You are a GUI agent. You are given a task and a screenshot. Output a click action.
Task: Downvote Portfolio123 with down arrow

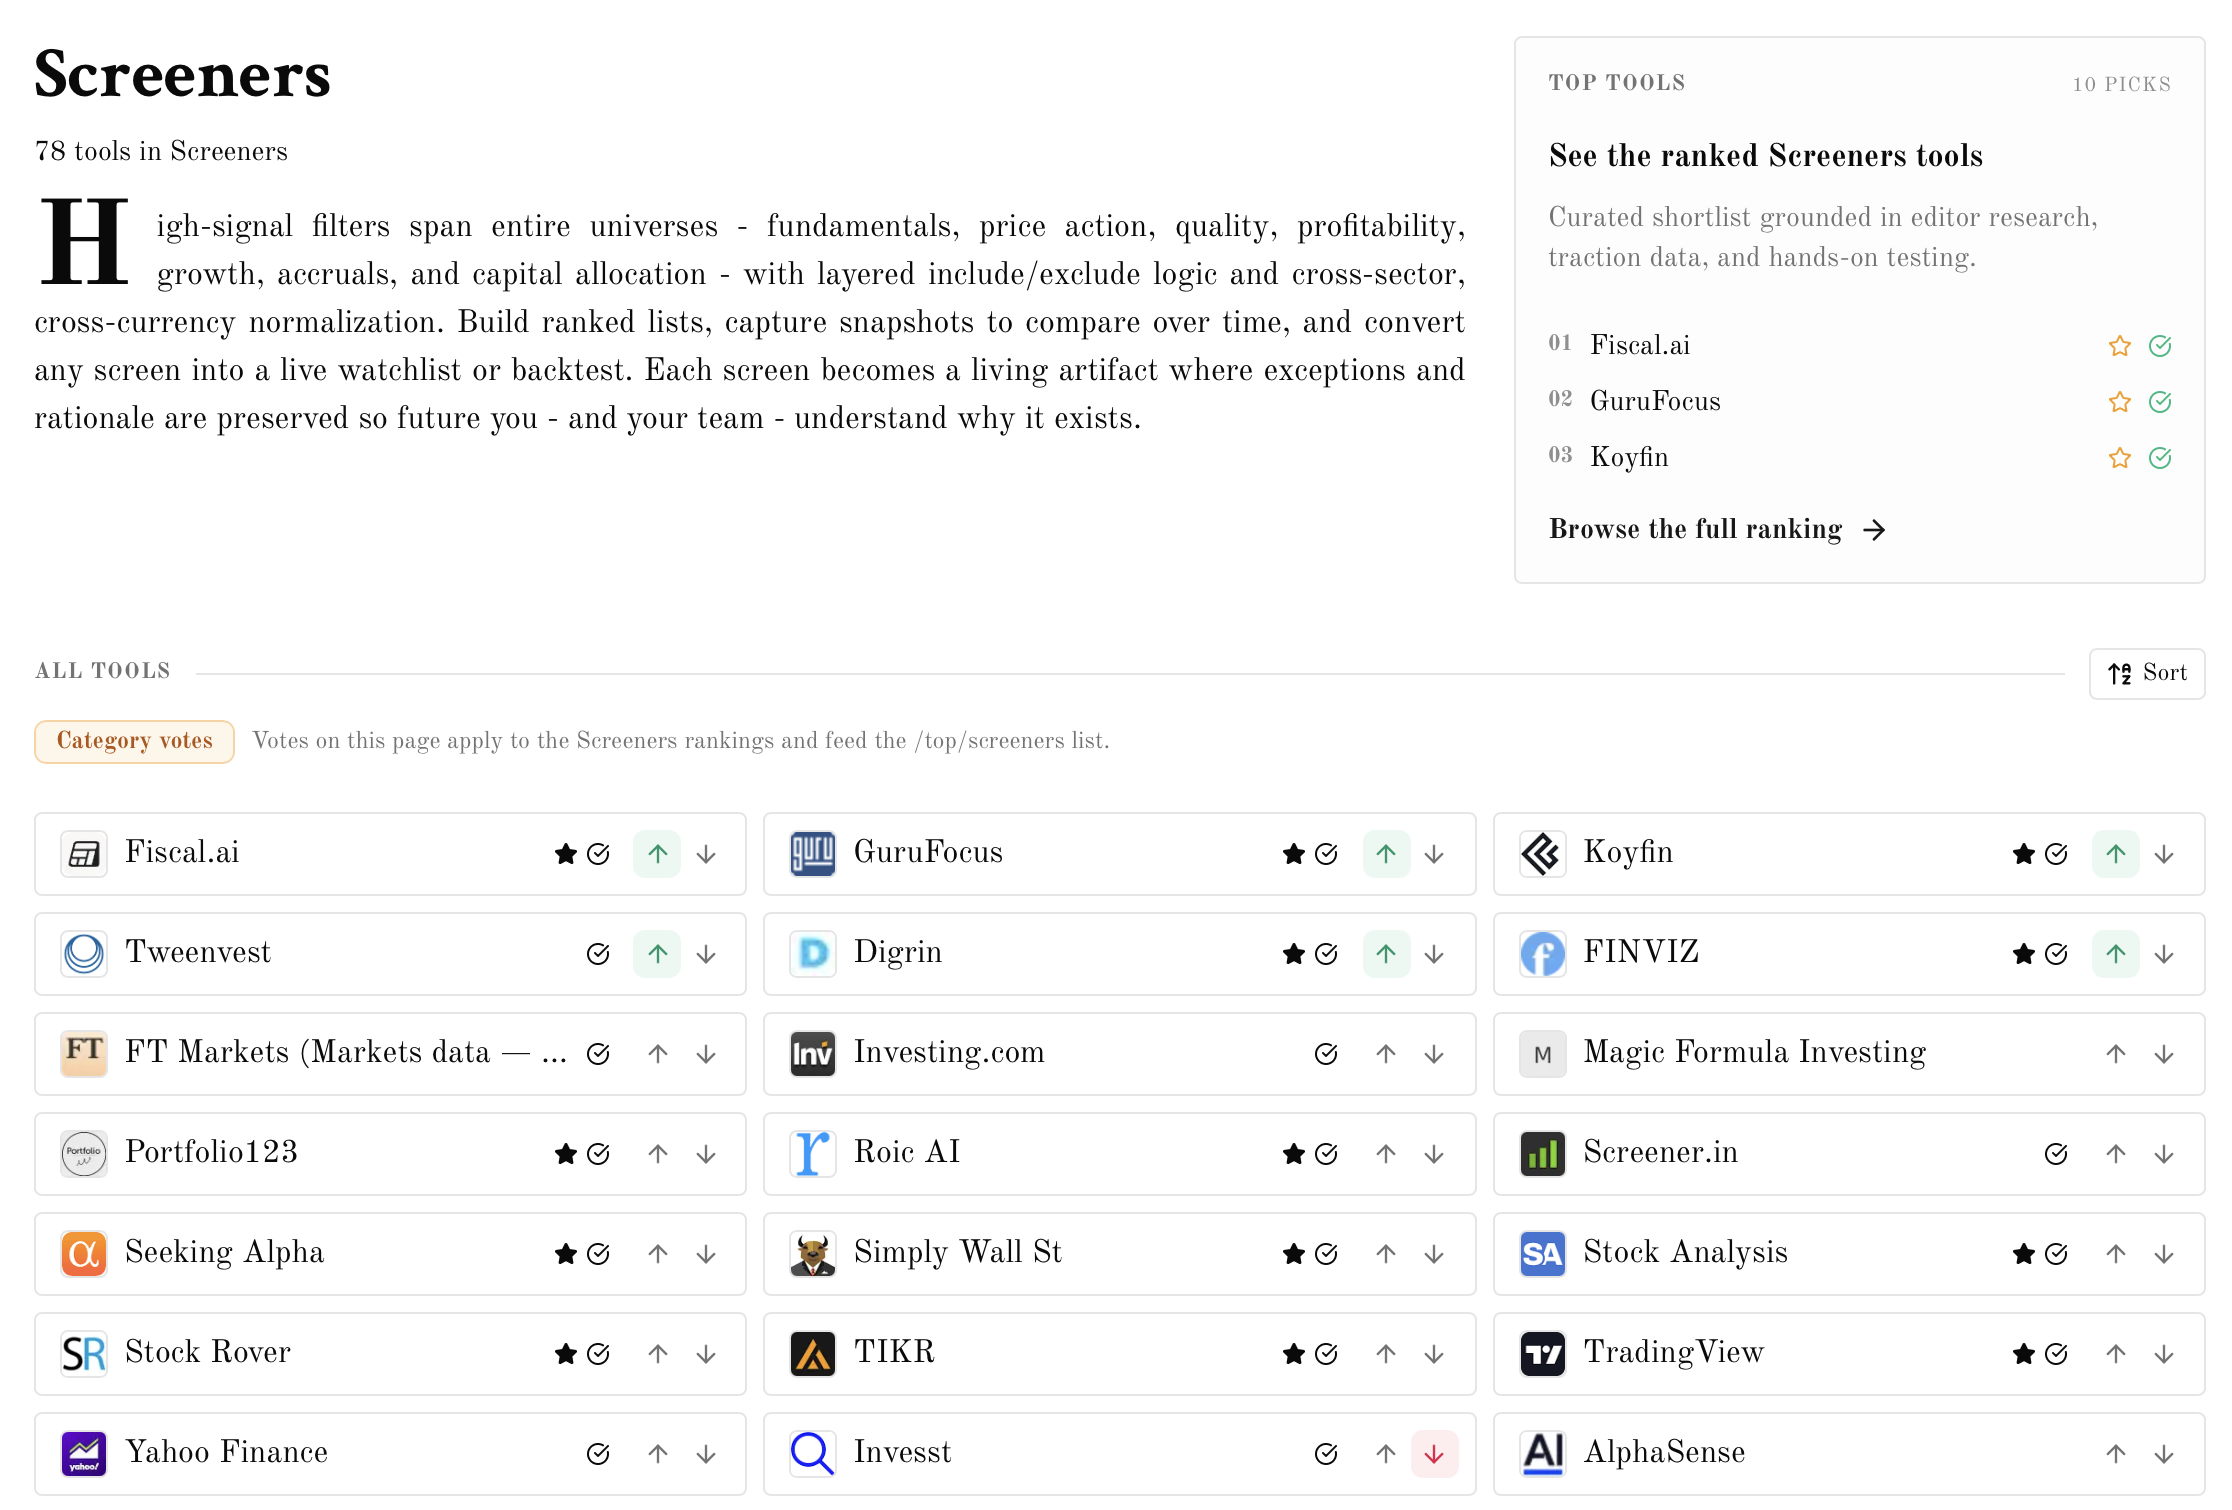tap(706, 1154)
